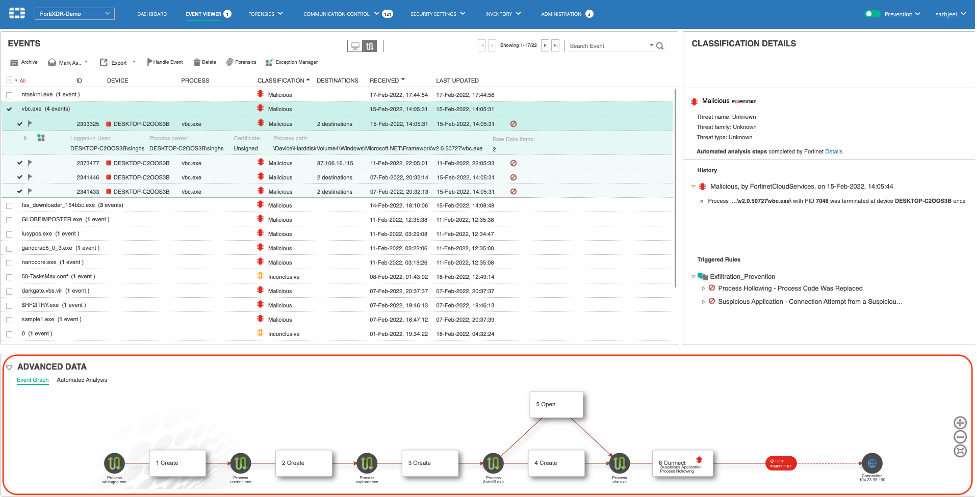Collapse the Advanced Data panel
977x497 pixels.
tap(9, 367)
